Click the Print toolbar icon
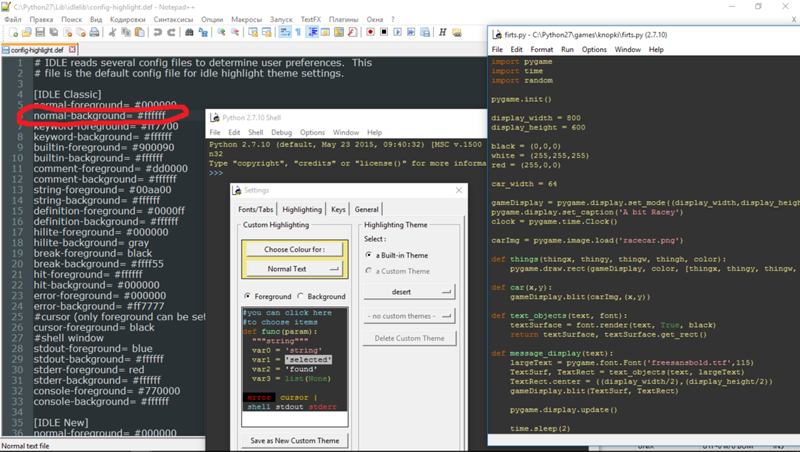Viewport: 800px width, 452px height. pos(94,32)
